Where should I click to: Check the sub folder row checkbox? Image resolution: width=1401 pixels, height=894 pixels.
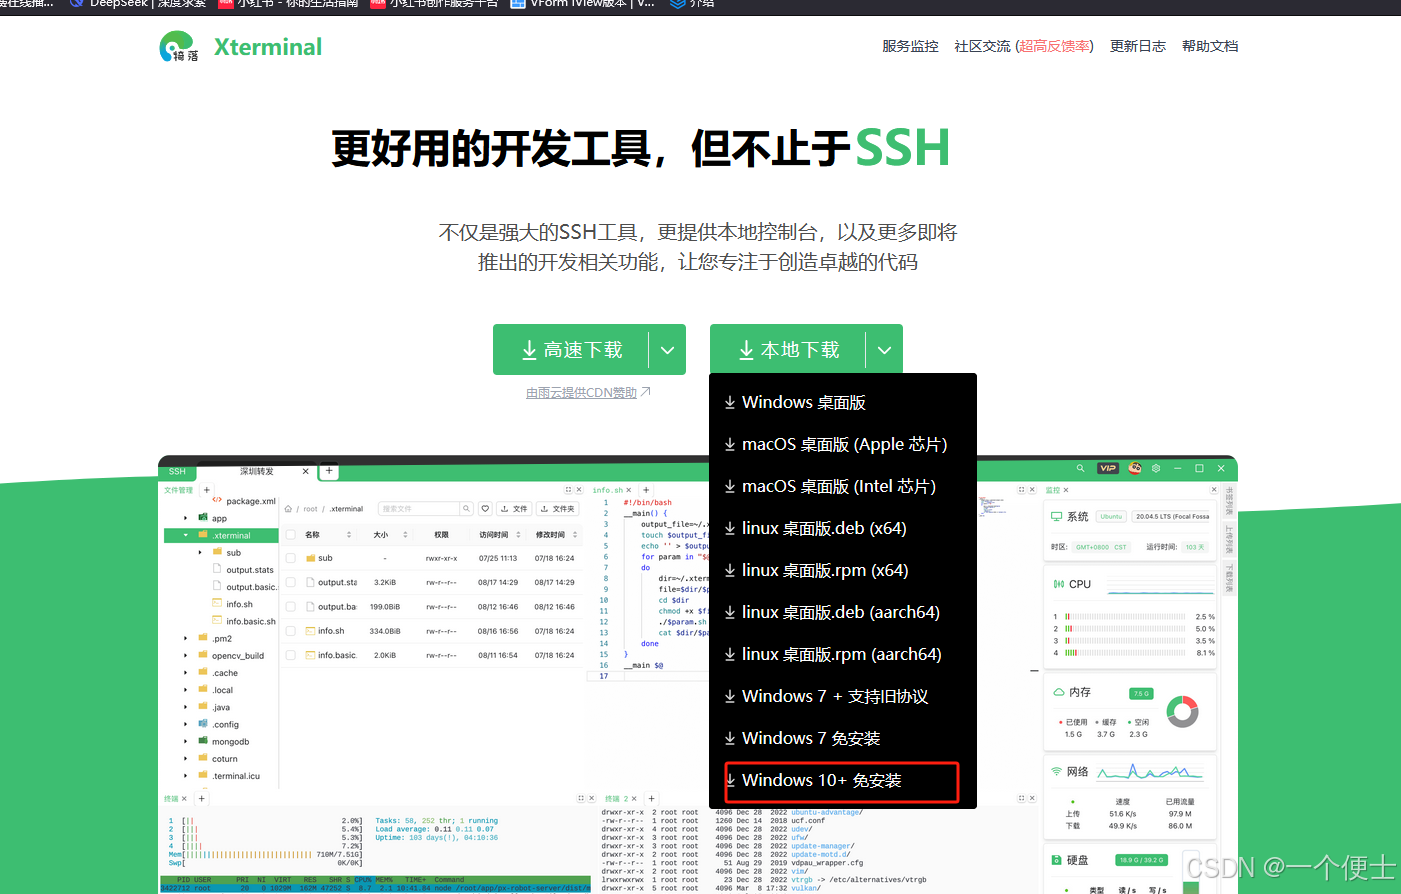coord(291,558)
